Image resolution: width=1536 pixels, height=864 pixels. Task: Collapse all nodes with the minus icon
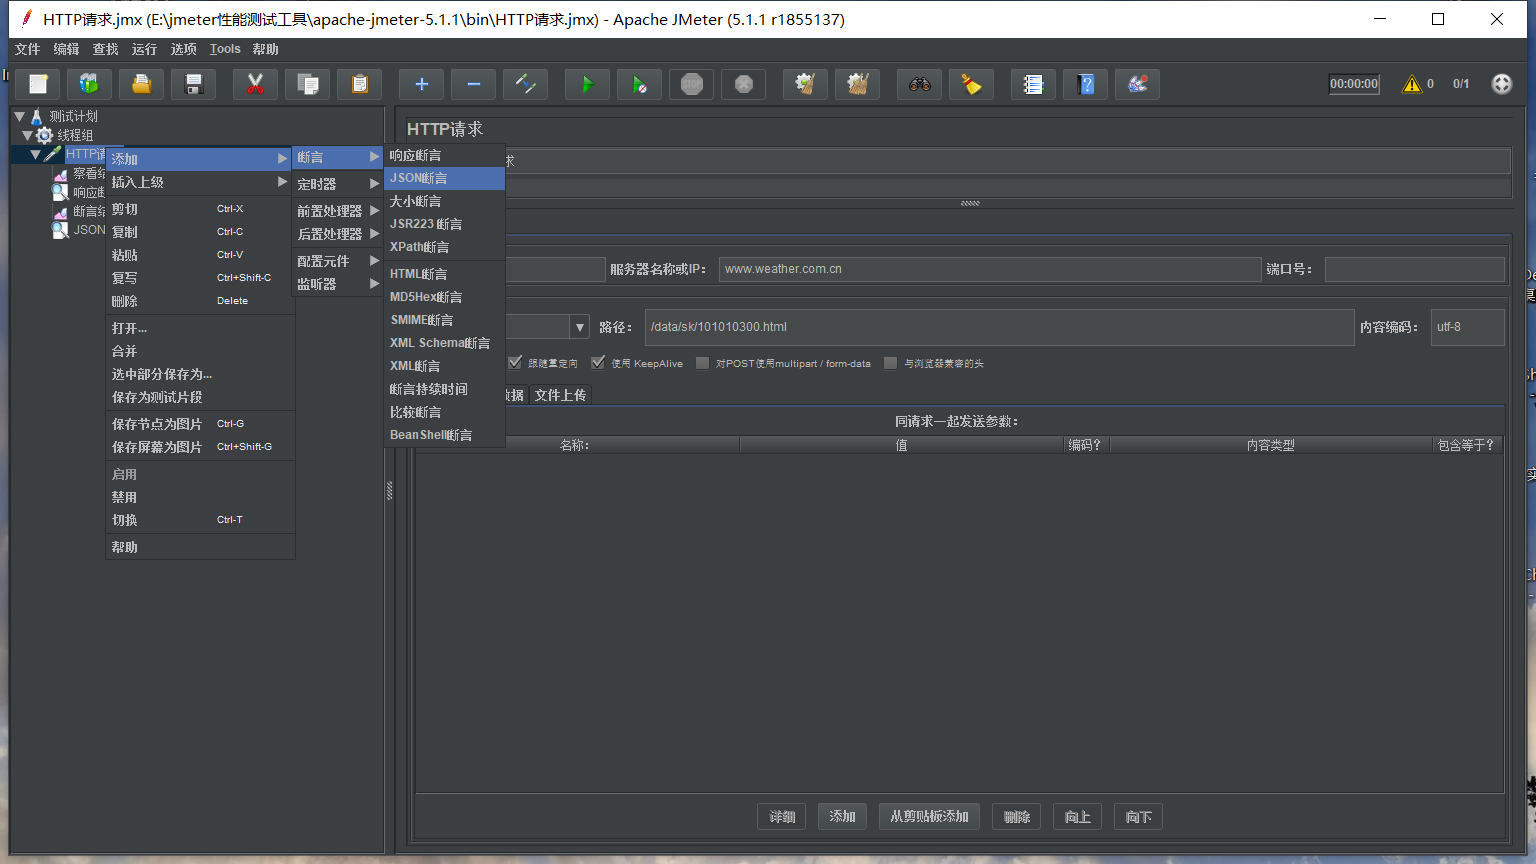[x=474, y=84]
